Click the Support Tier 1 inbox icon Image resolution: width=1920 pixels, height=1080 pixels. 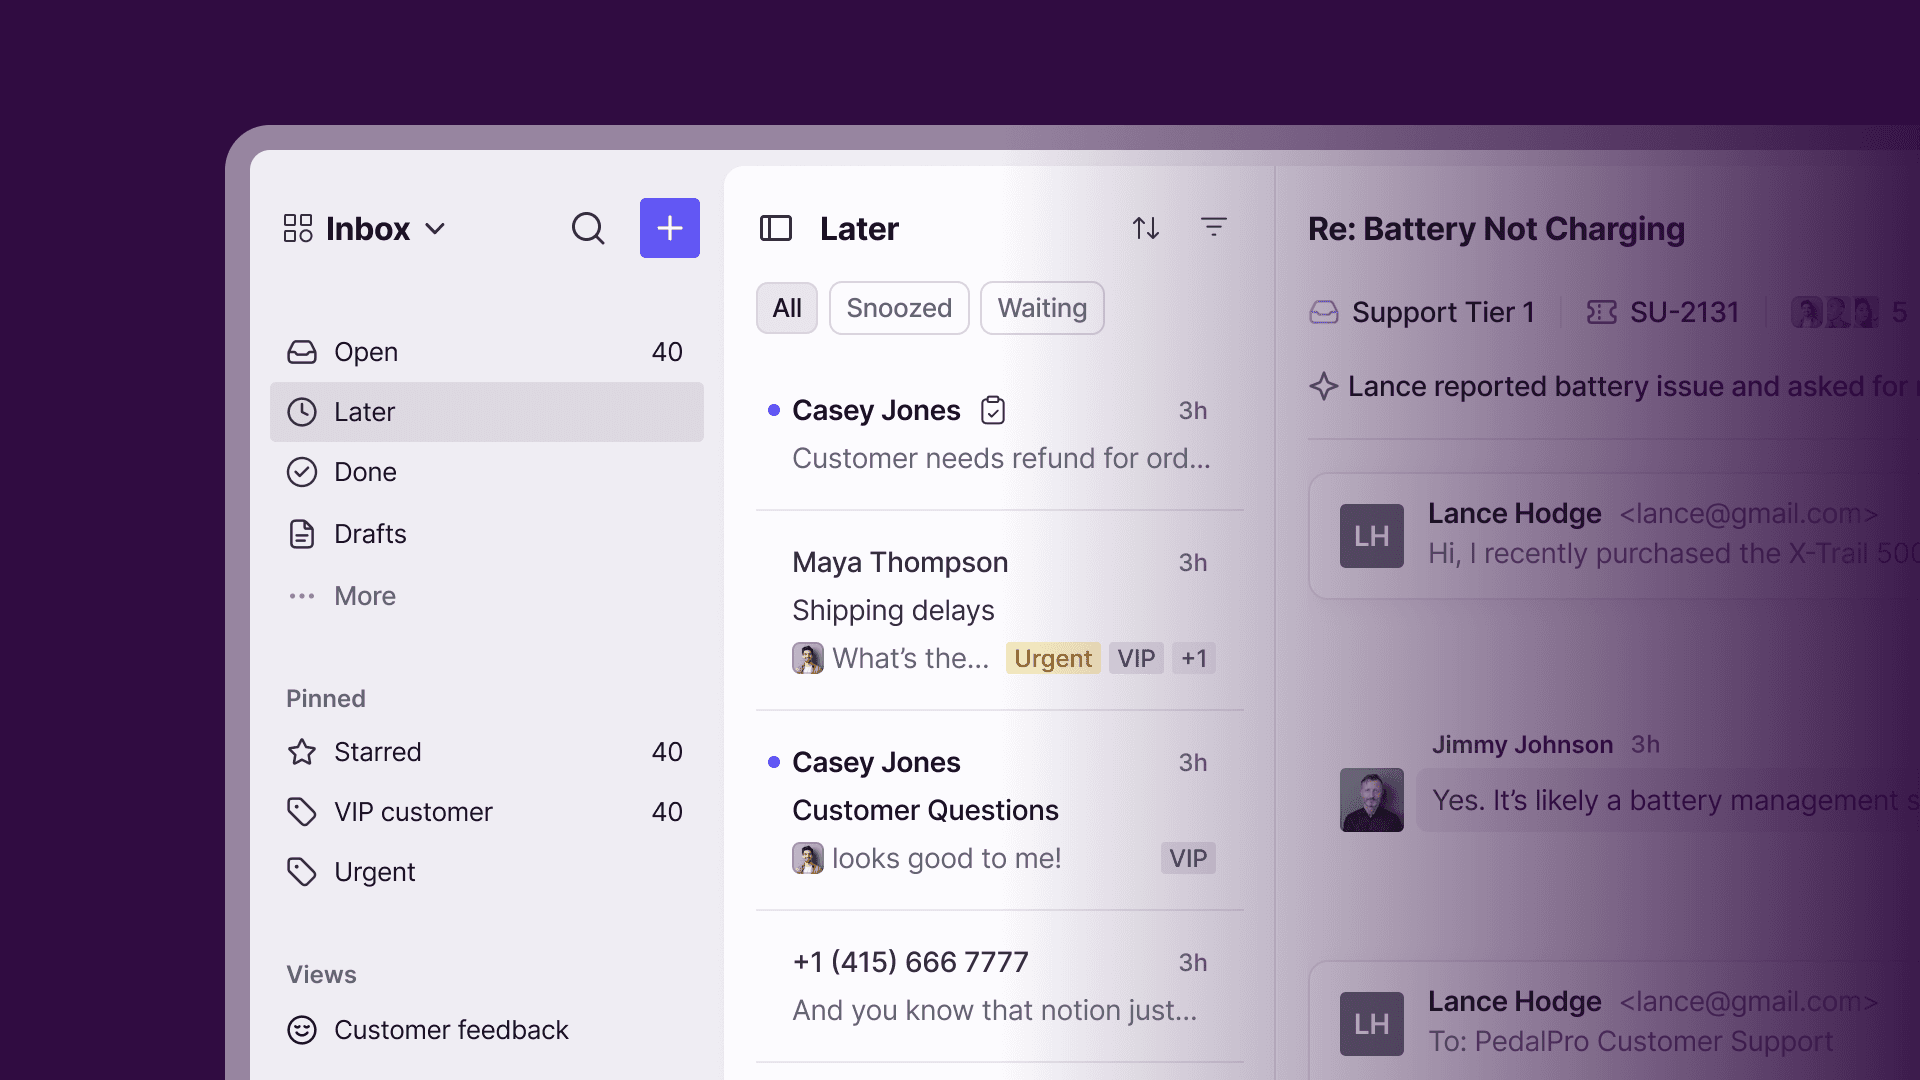point(1324,313)
